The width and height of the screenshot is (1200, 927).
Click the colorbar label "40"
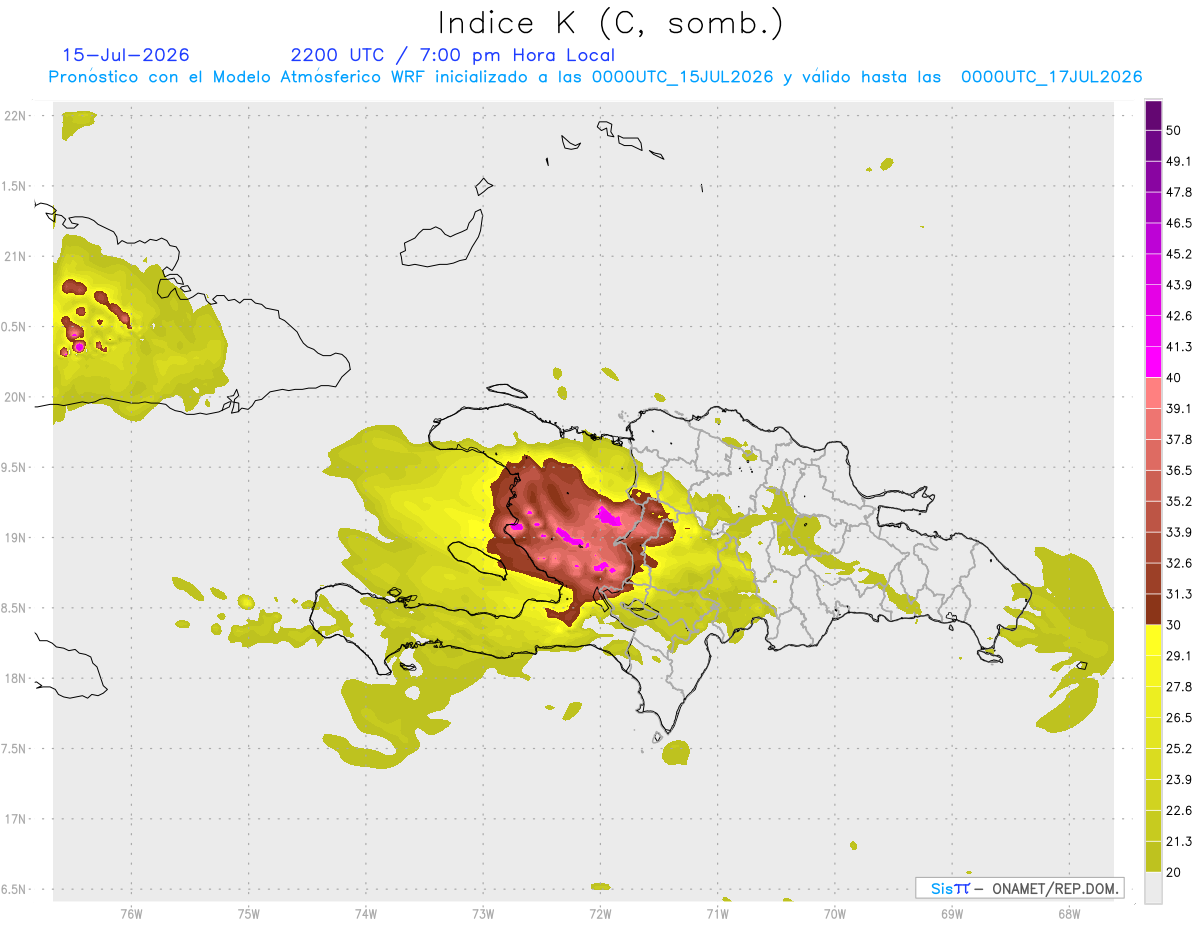click(1175, 378)
